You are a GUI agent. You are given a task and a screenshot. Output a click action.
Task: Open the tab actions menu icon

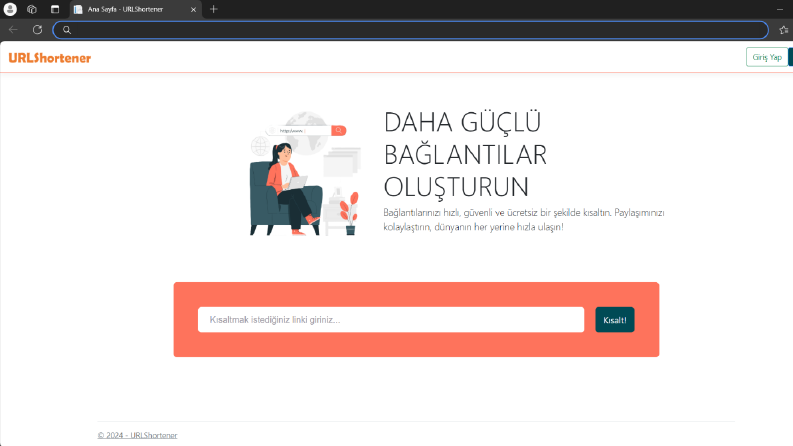pos(55,9)
